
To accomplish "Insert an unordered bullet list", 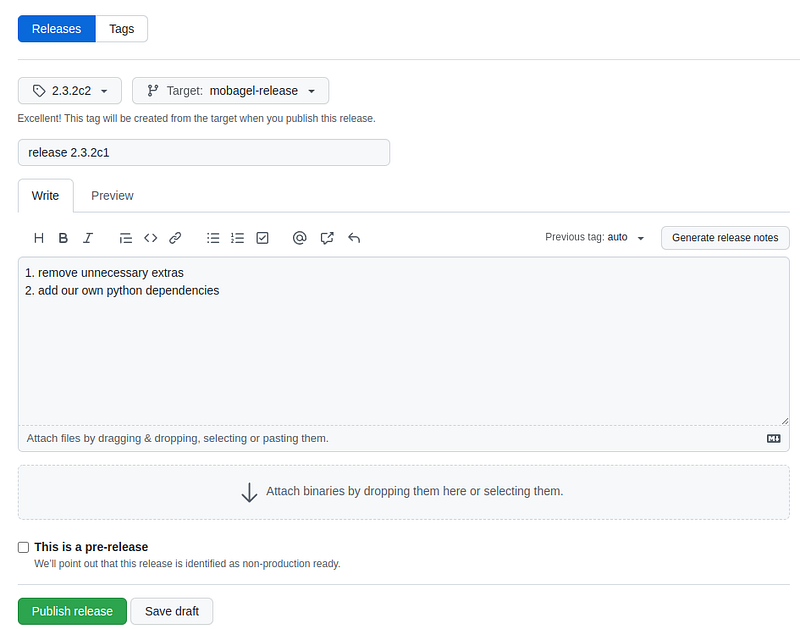I will point(213,238).
